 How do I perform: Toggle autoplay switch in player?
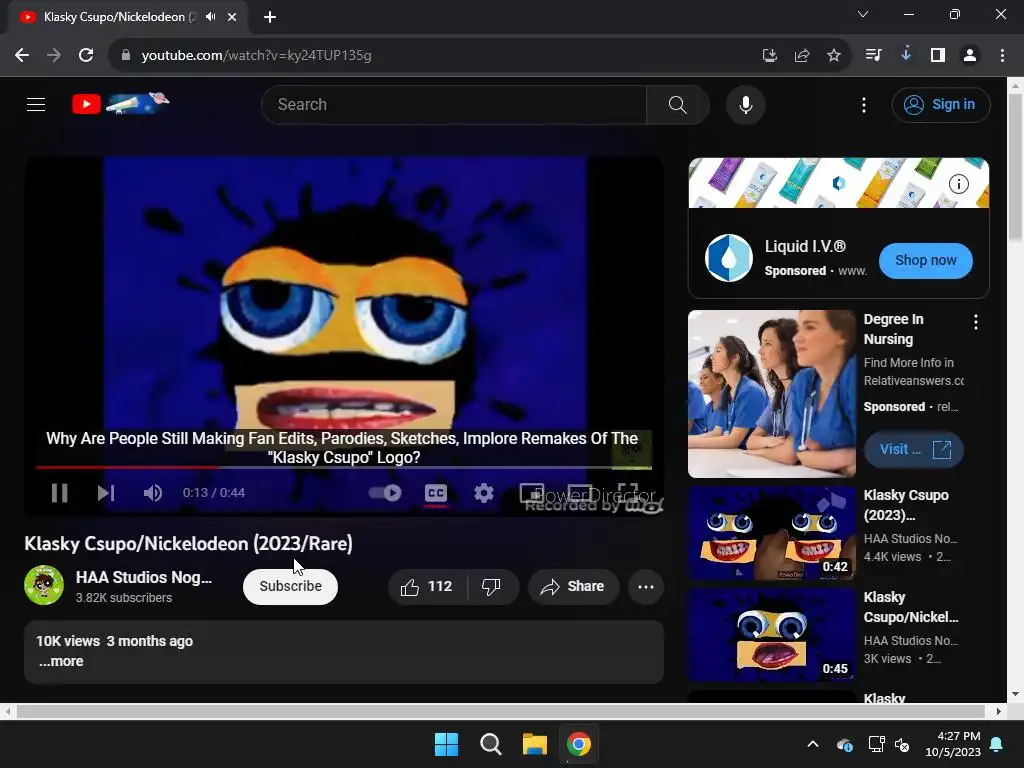(x=385, y=493)
